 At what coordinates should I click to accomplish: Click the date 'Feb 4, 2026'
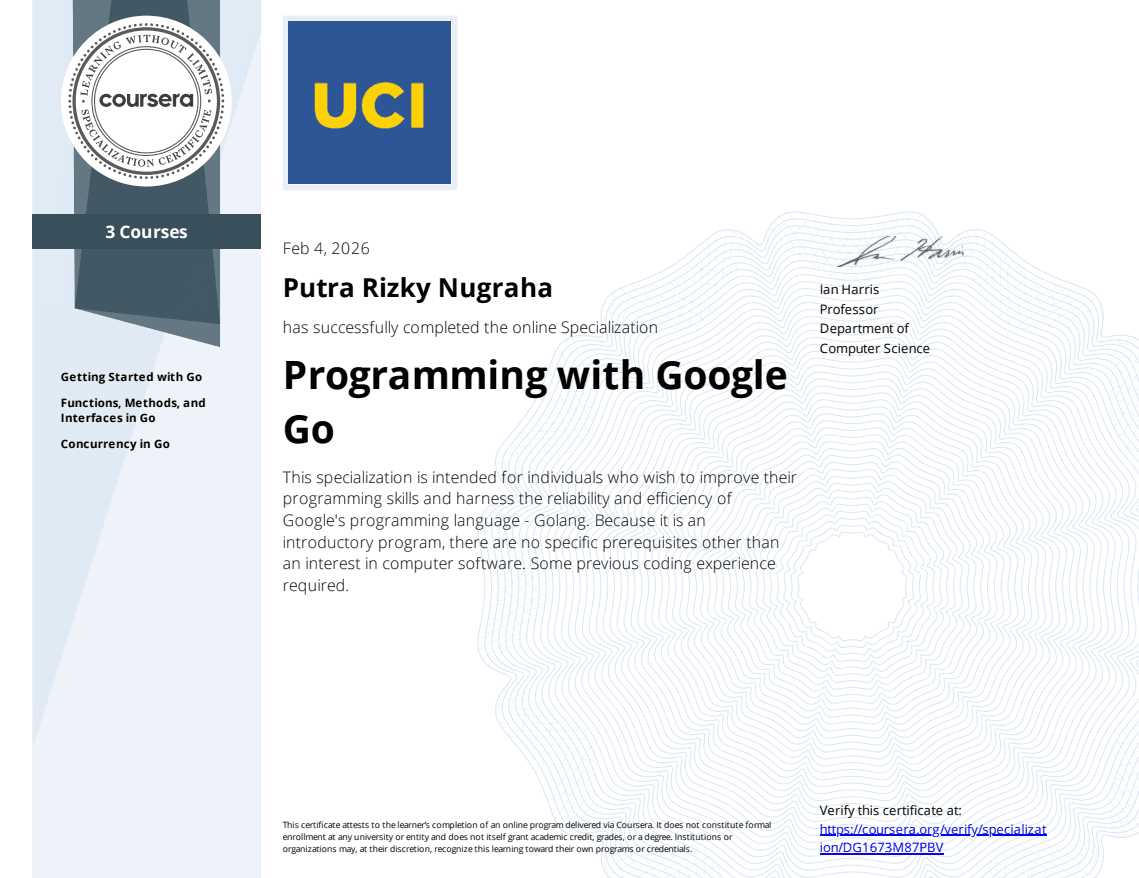pyautogui.click(x=326, y=248)
